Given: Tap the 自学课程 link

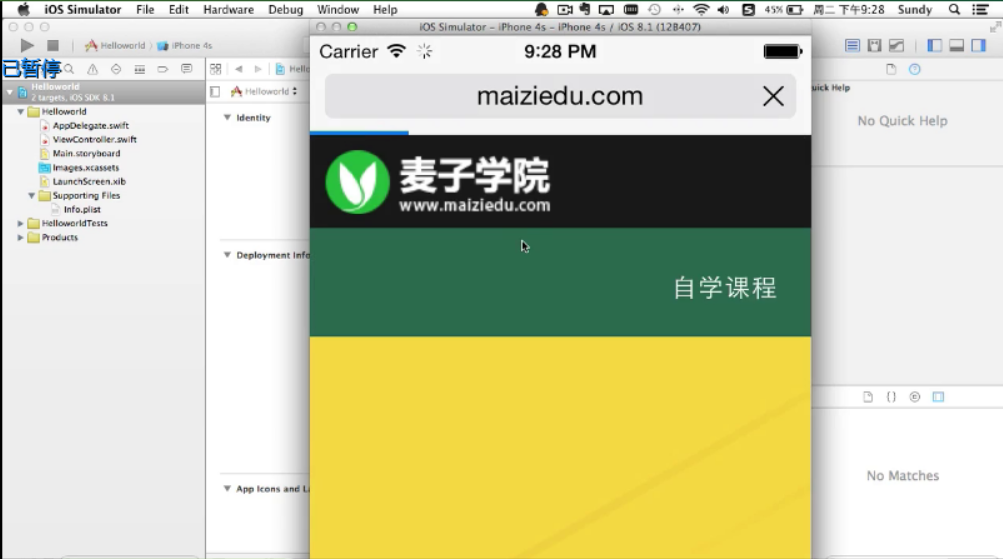Looking at the screenshot, I should tap(725, 288).
